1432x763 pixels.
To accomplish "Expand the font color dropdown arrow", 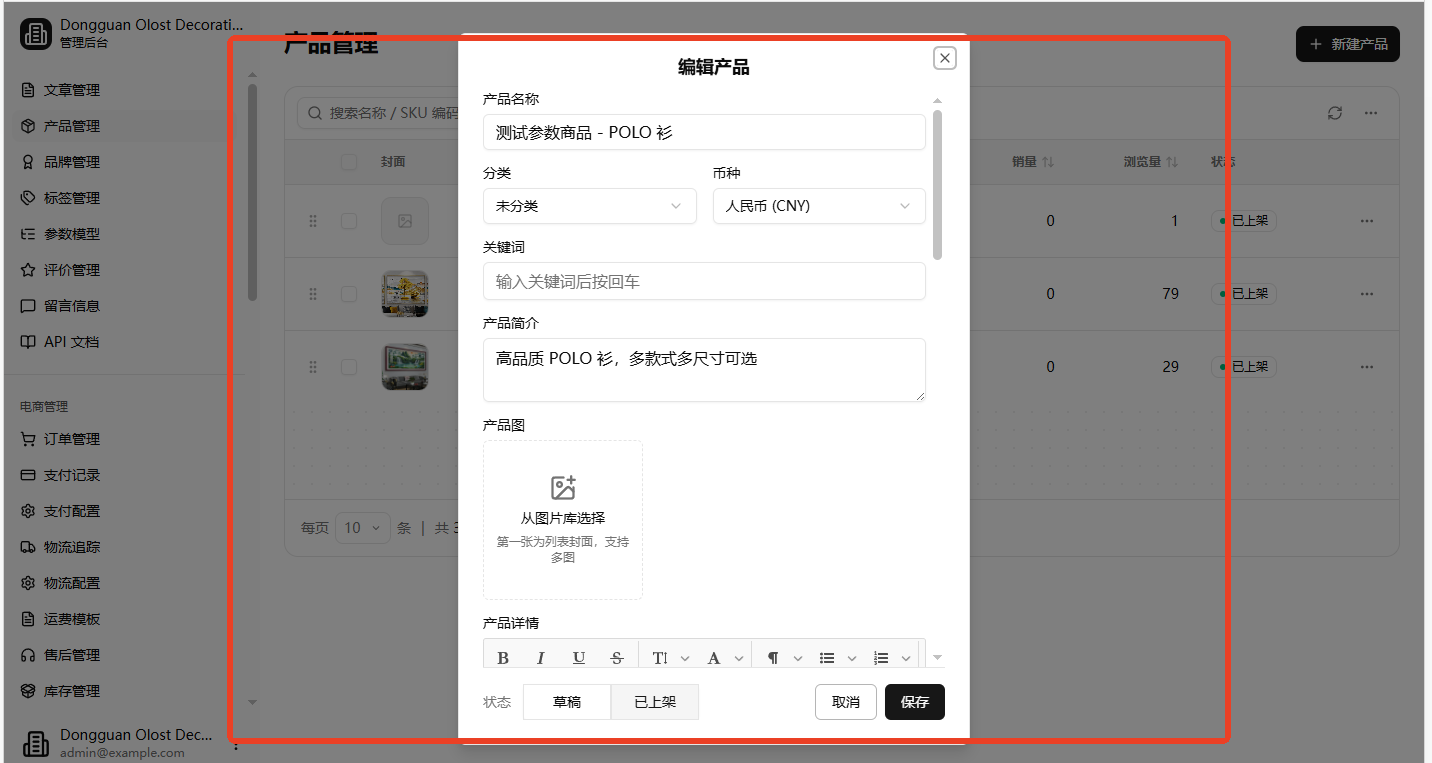I will point(739,658).
